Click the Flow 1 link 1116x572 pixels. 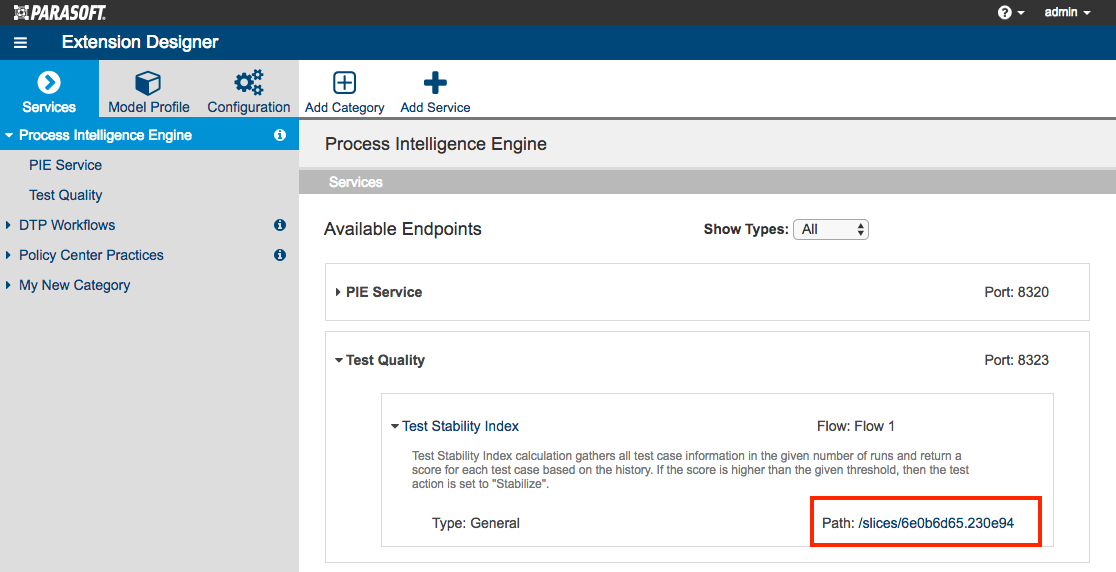874,426
